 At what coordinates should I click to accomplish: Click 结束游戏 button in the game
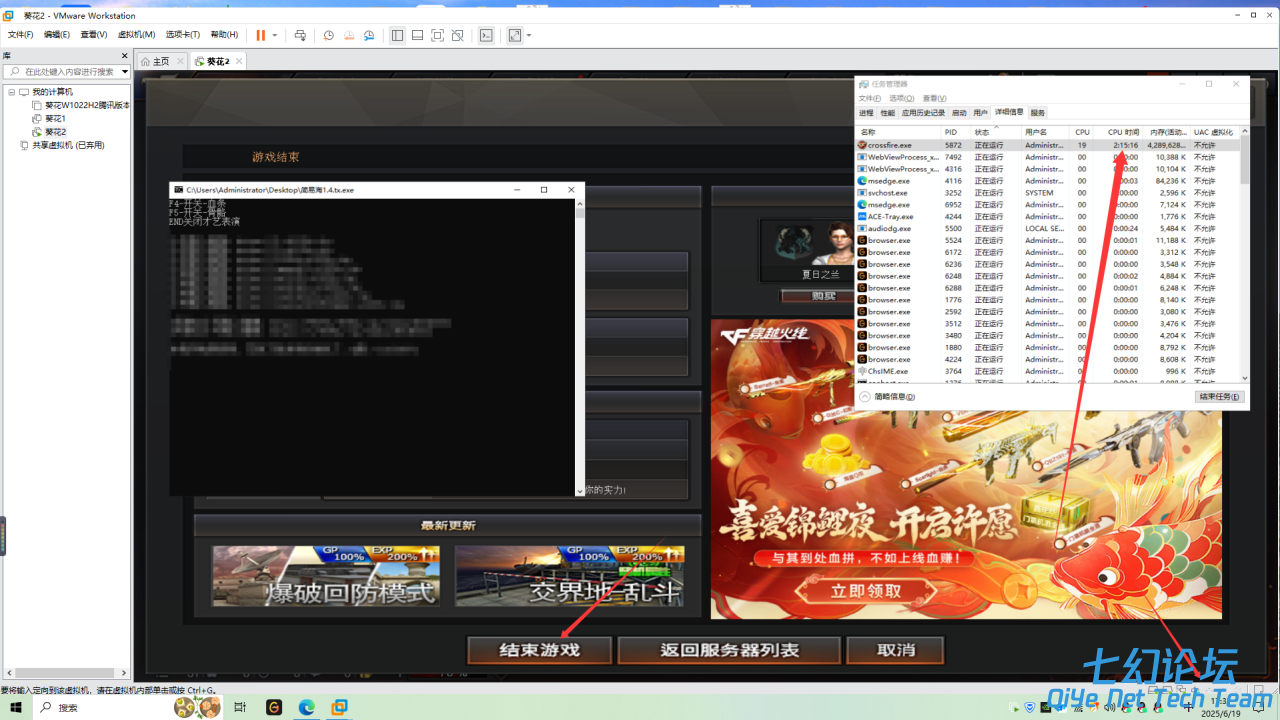point(540,650)
